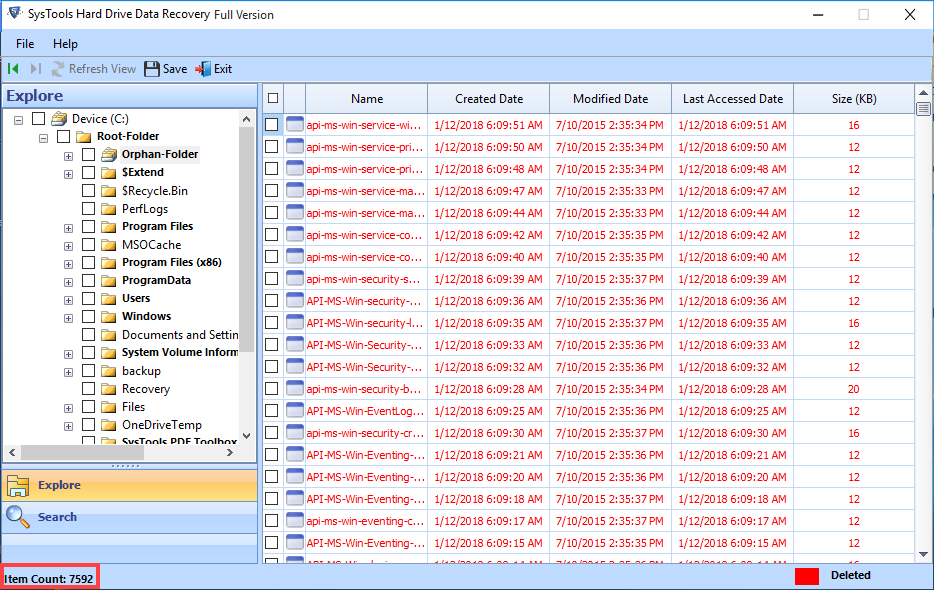Click the tree panel vertical scrollbar thumb
Image resolution: width=934 pixels, height=590 pixels.
pos(247,240)
